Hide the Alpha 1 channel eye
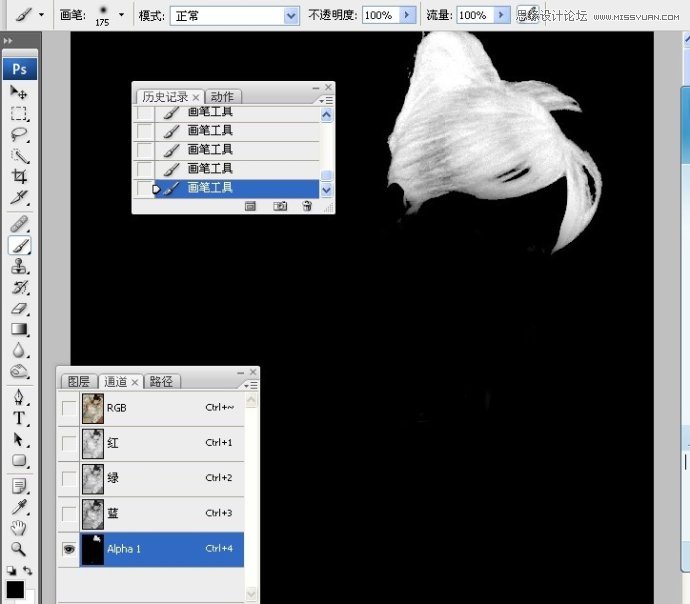 tap(68, 549)
